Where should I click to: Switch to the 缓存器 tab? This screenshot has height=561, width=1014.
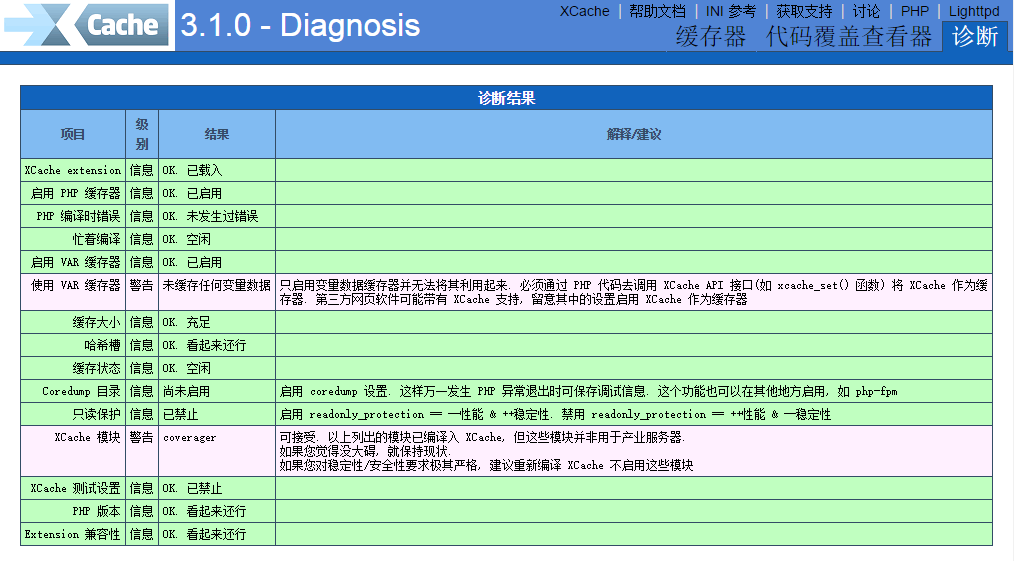(710, 37)
